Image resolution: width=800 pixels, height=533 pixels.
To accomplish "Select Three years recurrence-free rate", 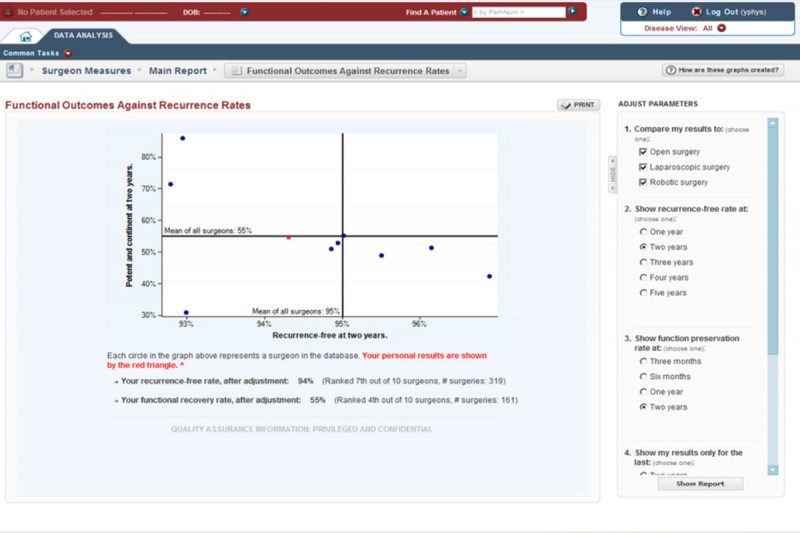I will 643,262.
